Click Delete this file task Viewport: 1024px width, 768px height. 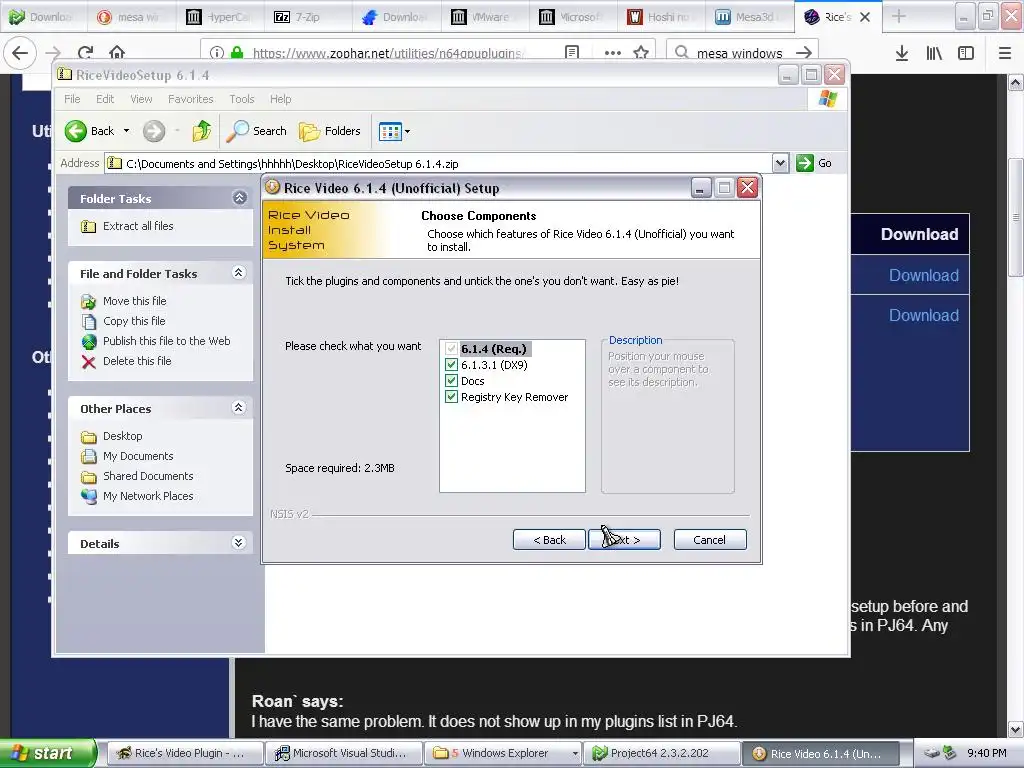click(x=126, y=361)
